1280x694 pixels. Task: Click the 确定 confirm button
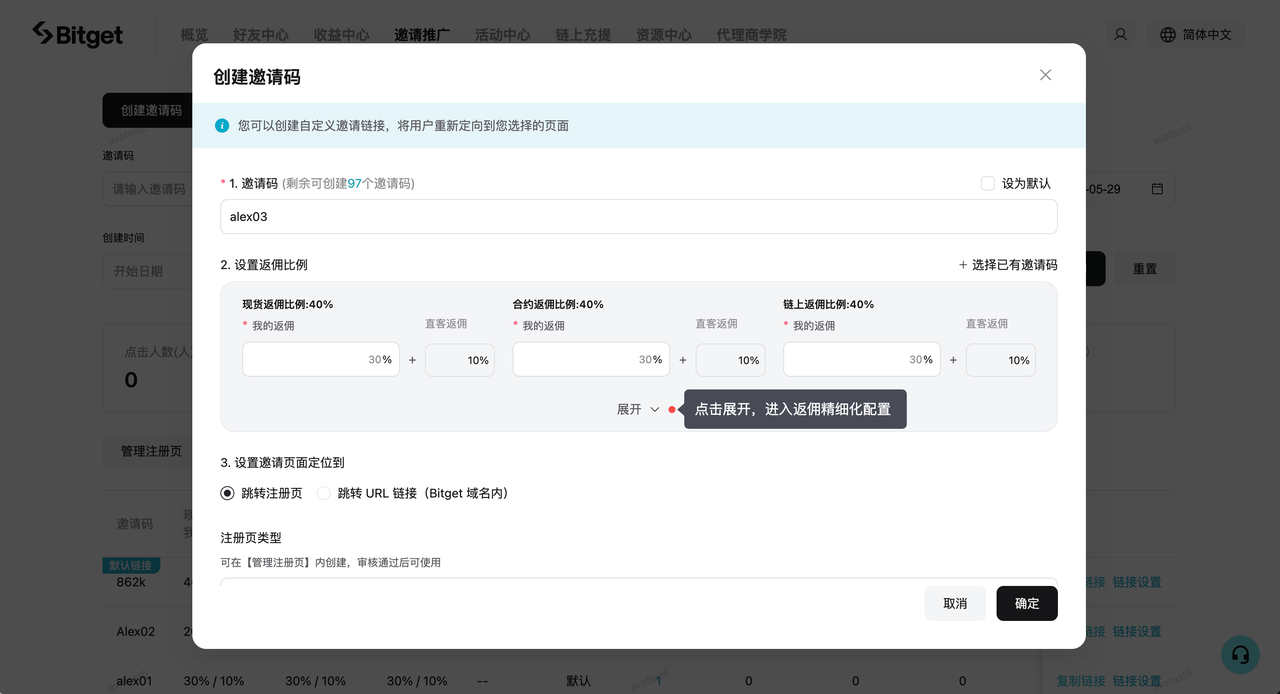pos(1026,603)
